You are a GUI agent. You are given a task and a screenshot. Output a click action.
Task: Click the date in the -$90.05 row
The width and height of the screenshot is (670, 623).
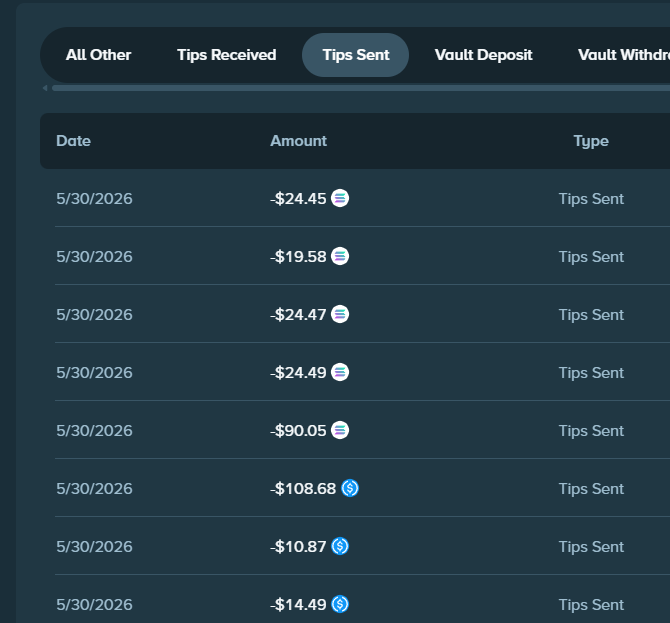click(x=94, y=431)
